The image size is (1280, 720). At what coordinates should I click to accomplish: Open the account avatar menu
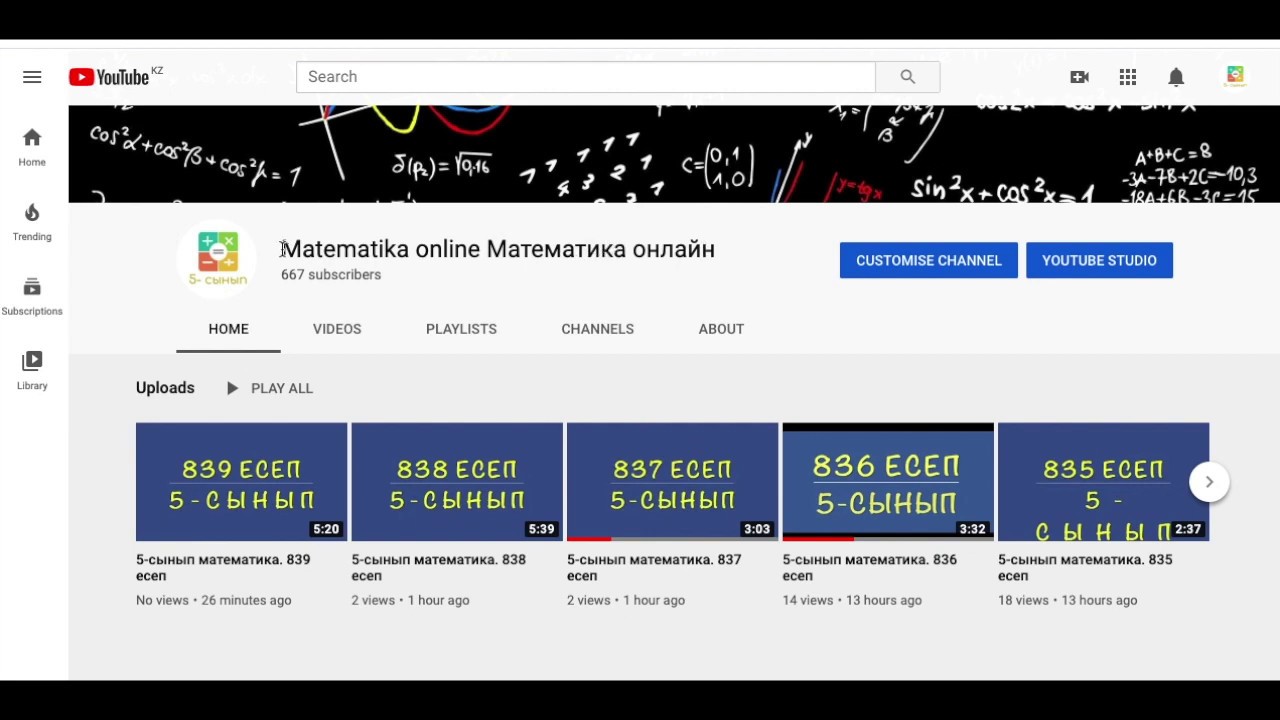coord(1235,76)
